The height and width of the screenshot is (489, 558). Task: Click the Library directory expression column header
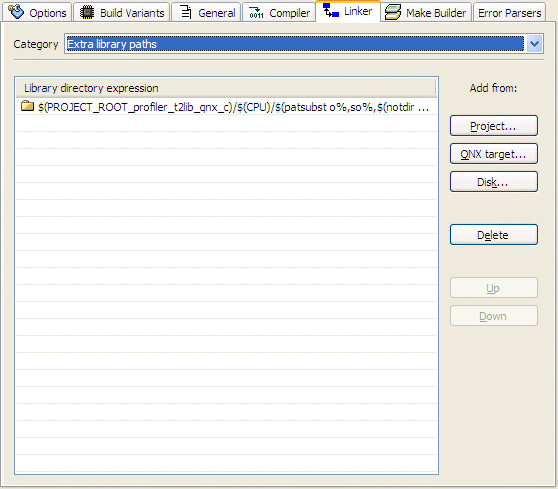coord(226,88)
